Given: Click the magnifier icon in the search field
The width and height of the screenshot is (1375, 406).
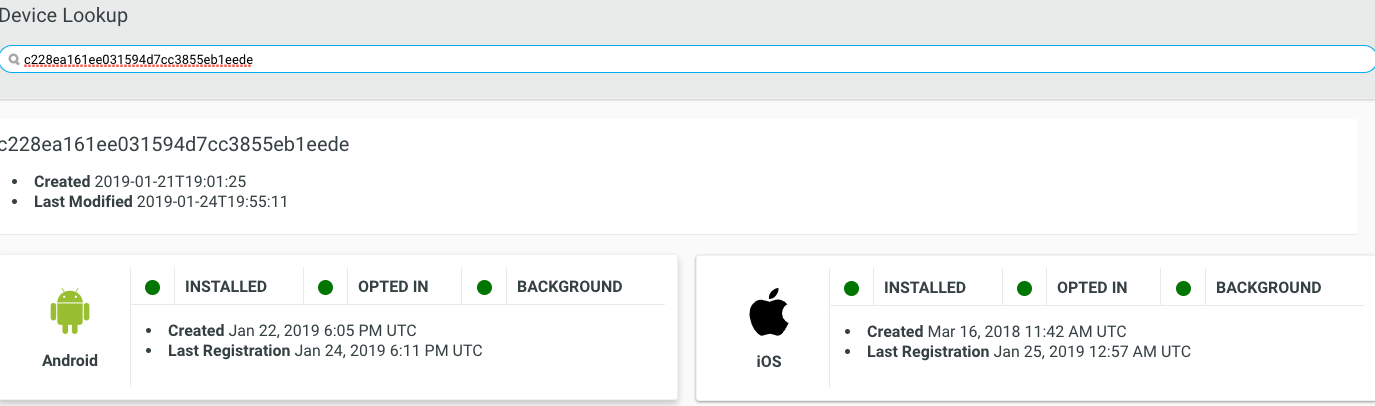Looking at the screenshot, I should [14, 60].
